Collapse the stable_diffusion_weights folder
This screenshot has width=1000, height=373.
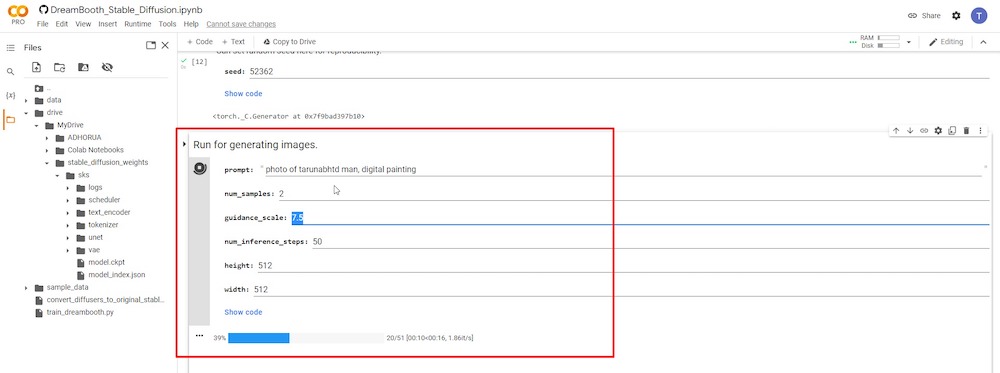click(x=47, y=163)
